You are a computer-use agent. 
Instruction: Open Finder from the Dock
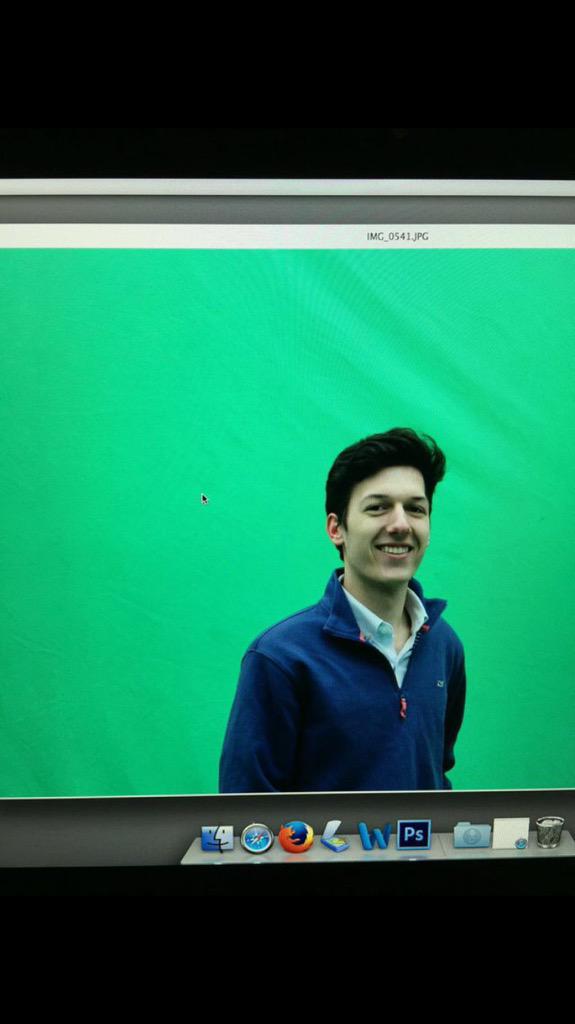(217, 838)
